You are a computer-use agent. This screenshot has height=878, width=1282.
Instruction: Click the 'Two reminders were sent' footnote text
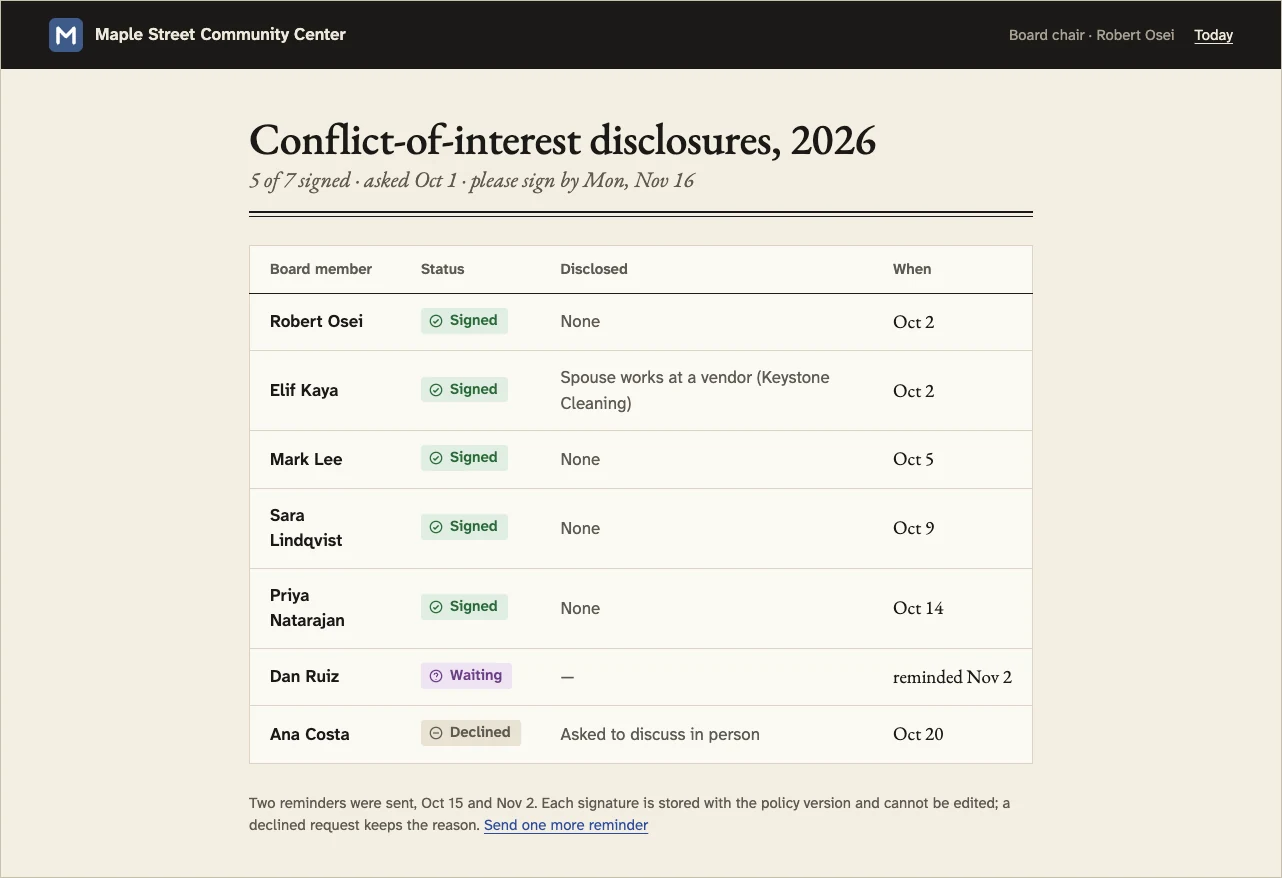pos(630,814)
